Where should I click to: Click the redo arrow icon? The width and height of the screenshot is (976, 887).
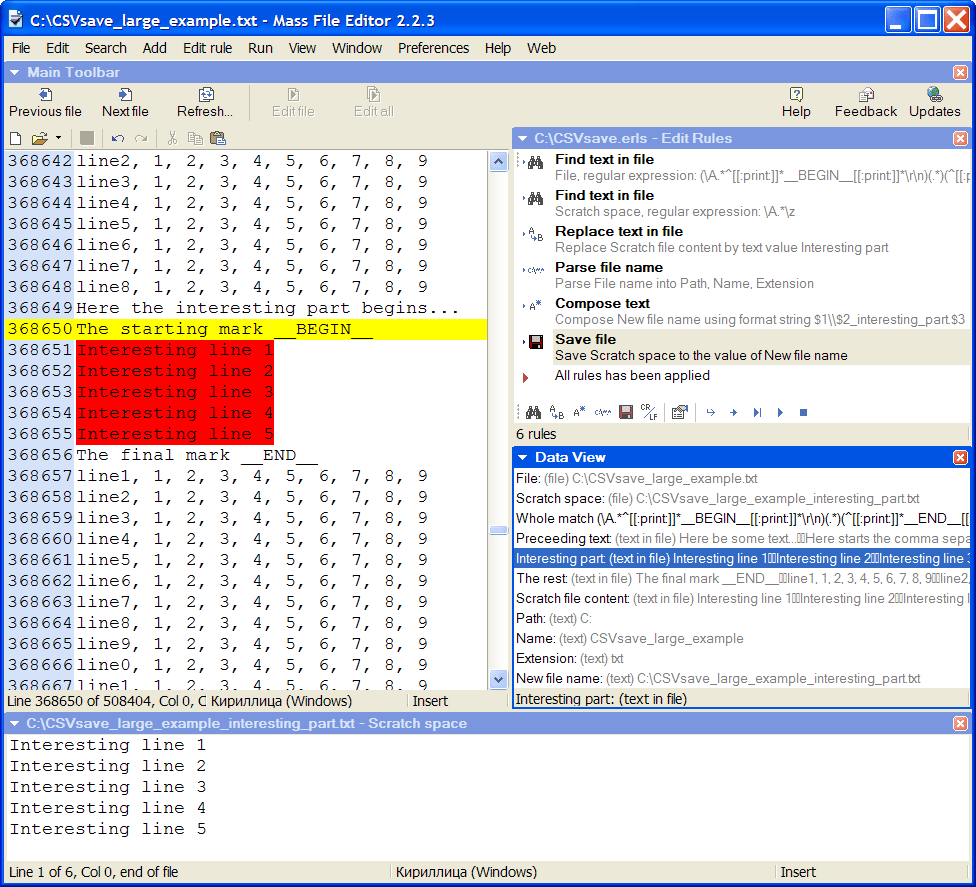click(141, 138)
